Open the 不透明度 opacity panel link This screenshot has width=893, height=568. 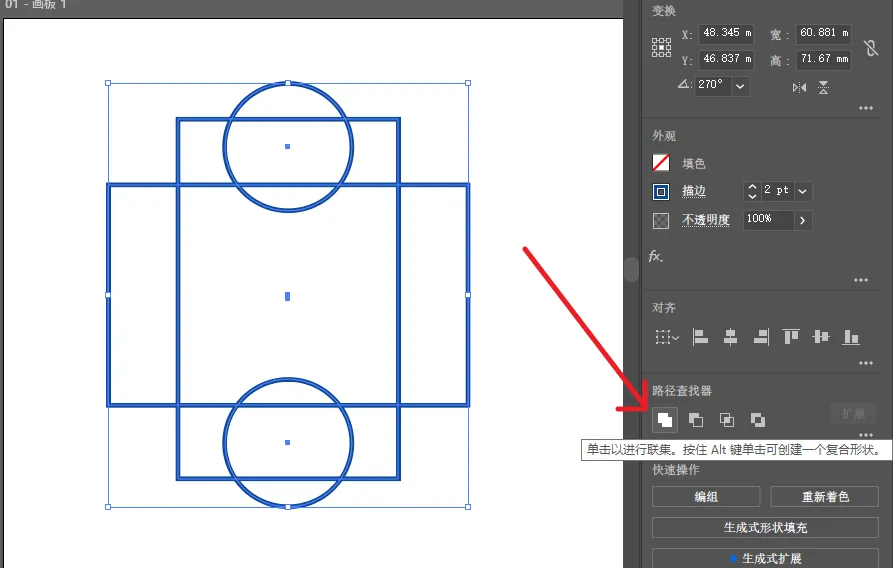click(706, 220)
